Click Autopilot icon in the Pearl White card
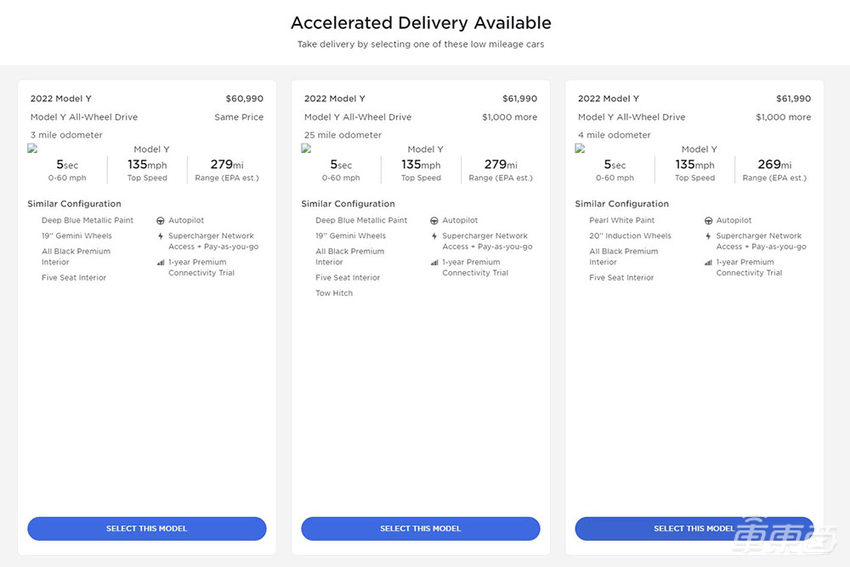Viewport: 850px width, 567px height. pyautogui.click(x=708, y=221)
